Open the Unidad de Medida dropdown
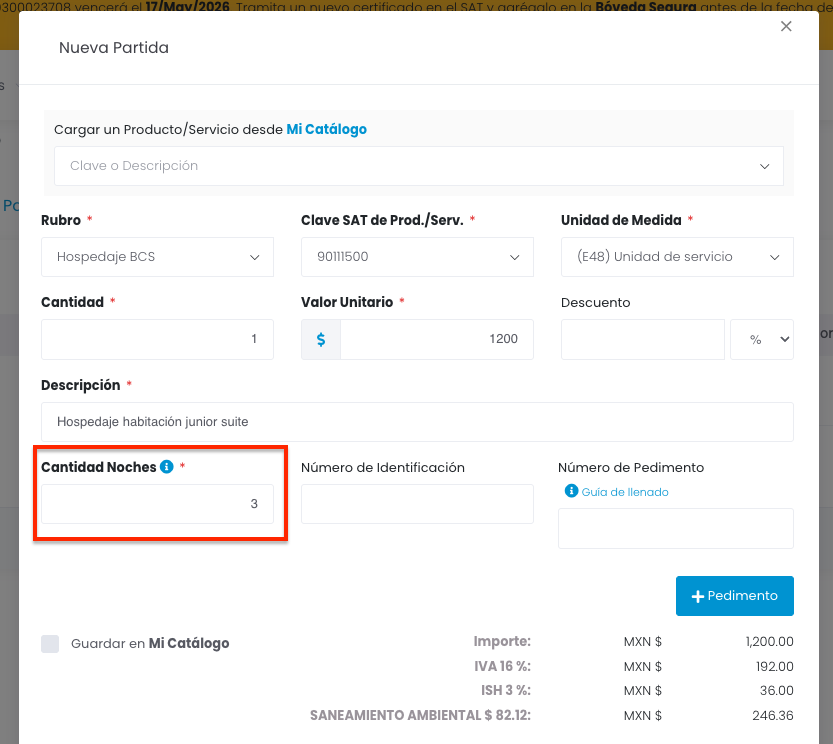Image resolution: width=833 pixels, height=744 pixels. click(677, 257)
